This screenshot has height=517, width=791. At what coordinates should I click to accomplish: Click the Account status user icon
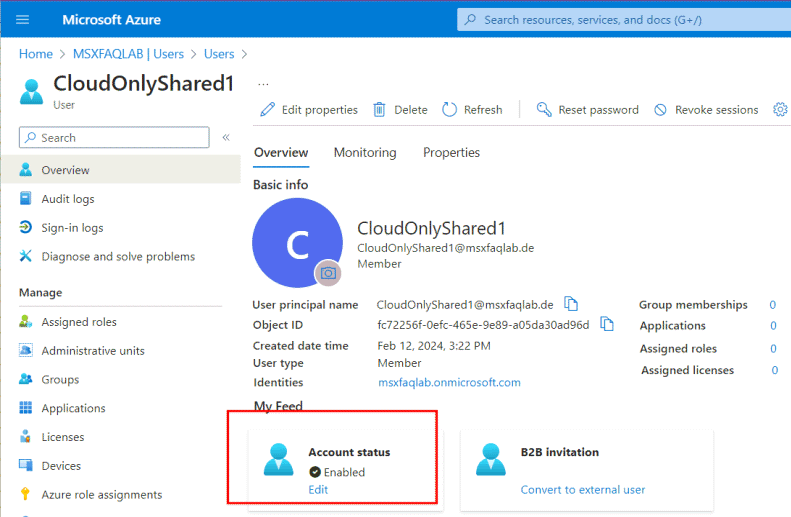pos(278,459)
